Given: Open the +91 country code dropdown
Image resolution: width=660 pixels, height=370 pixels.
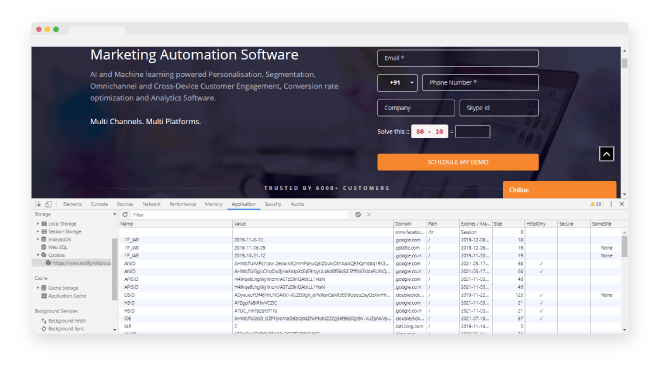Looking at the screenshot, I should click(x=397, y=83).
